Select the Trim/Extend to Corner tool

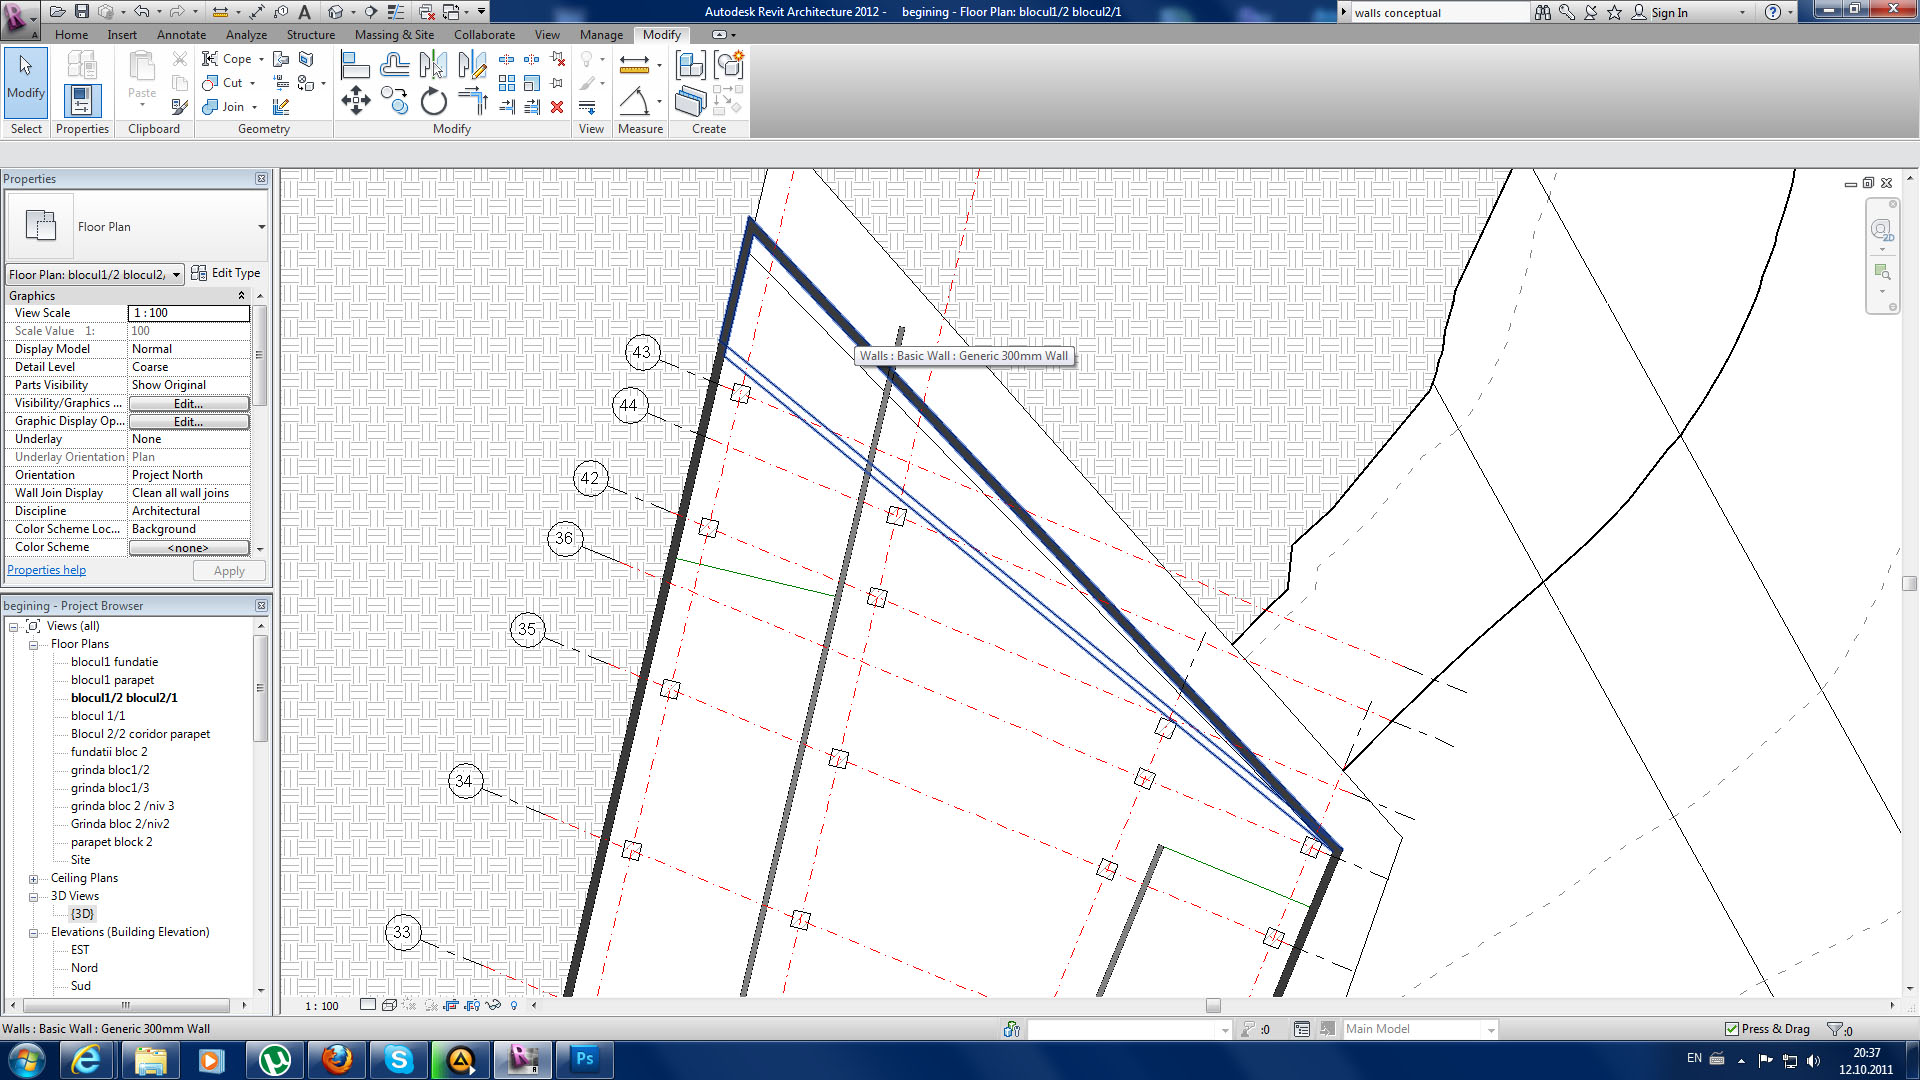[472, 100]
